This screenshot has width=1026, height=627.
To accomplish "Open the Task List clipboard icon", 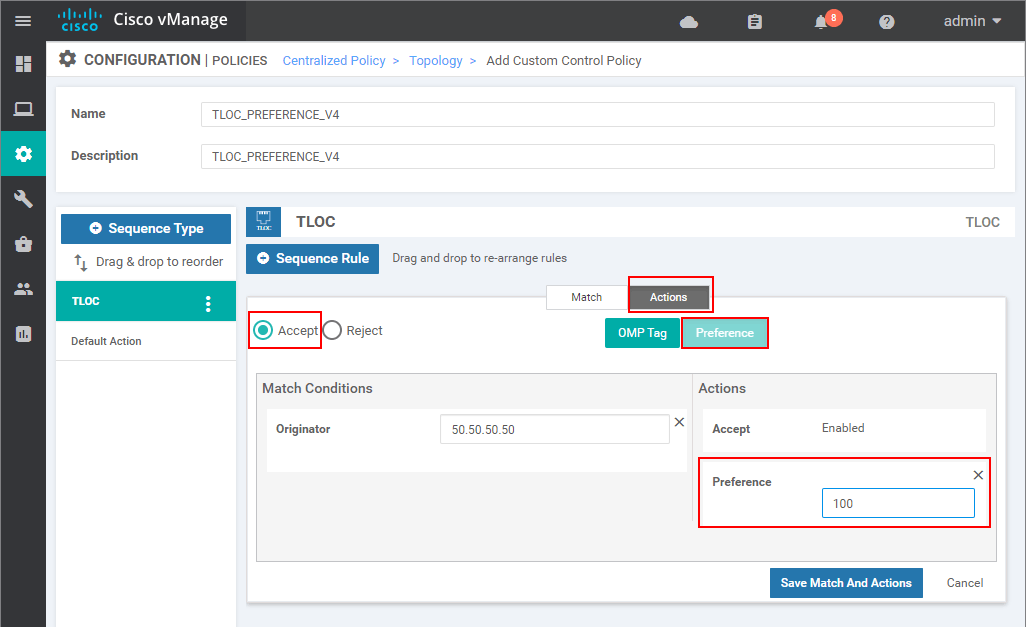I will click(x=754, y=20).
